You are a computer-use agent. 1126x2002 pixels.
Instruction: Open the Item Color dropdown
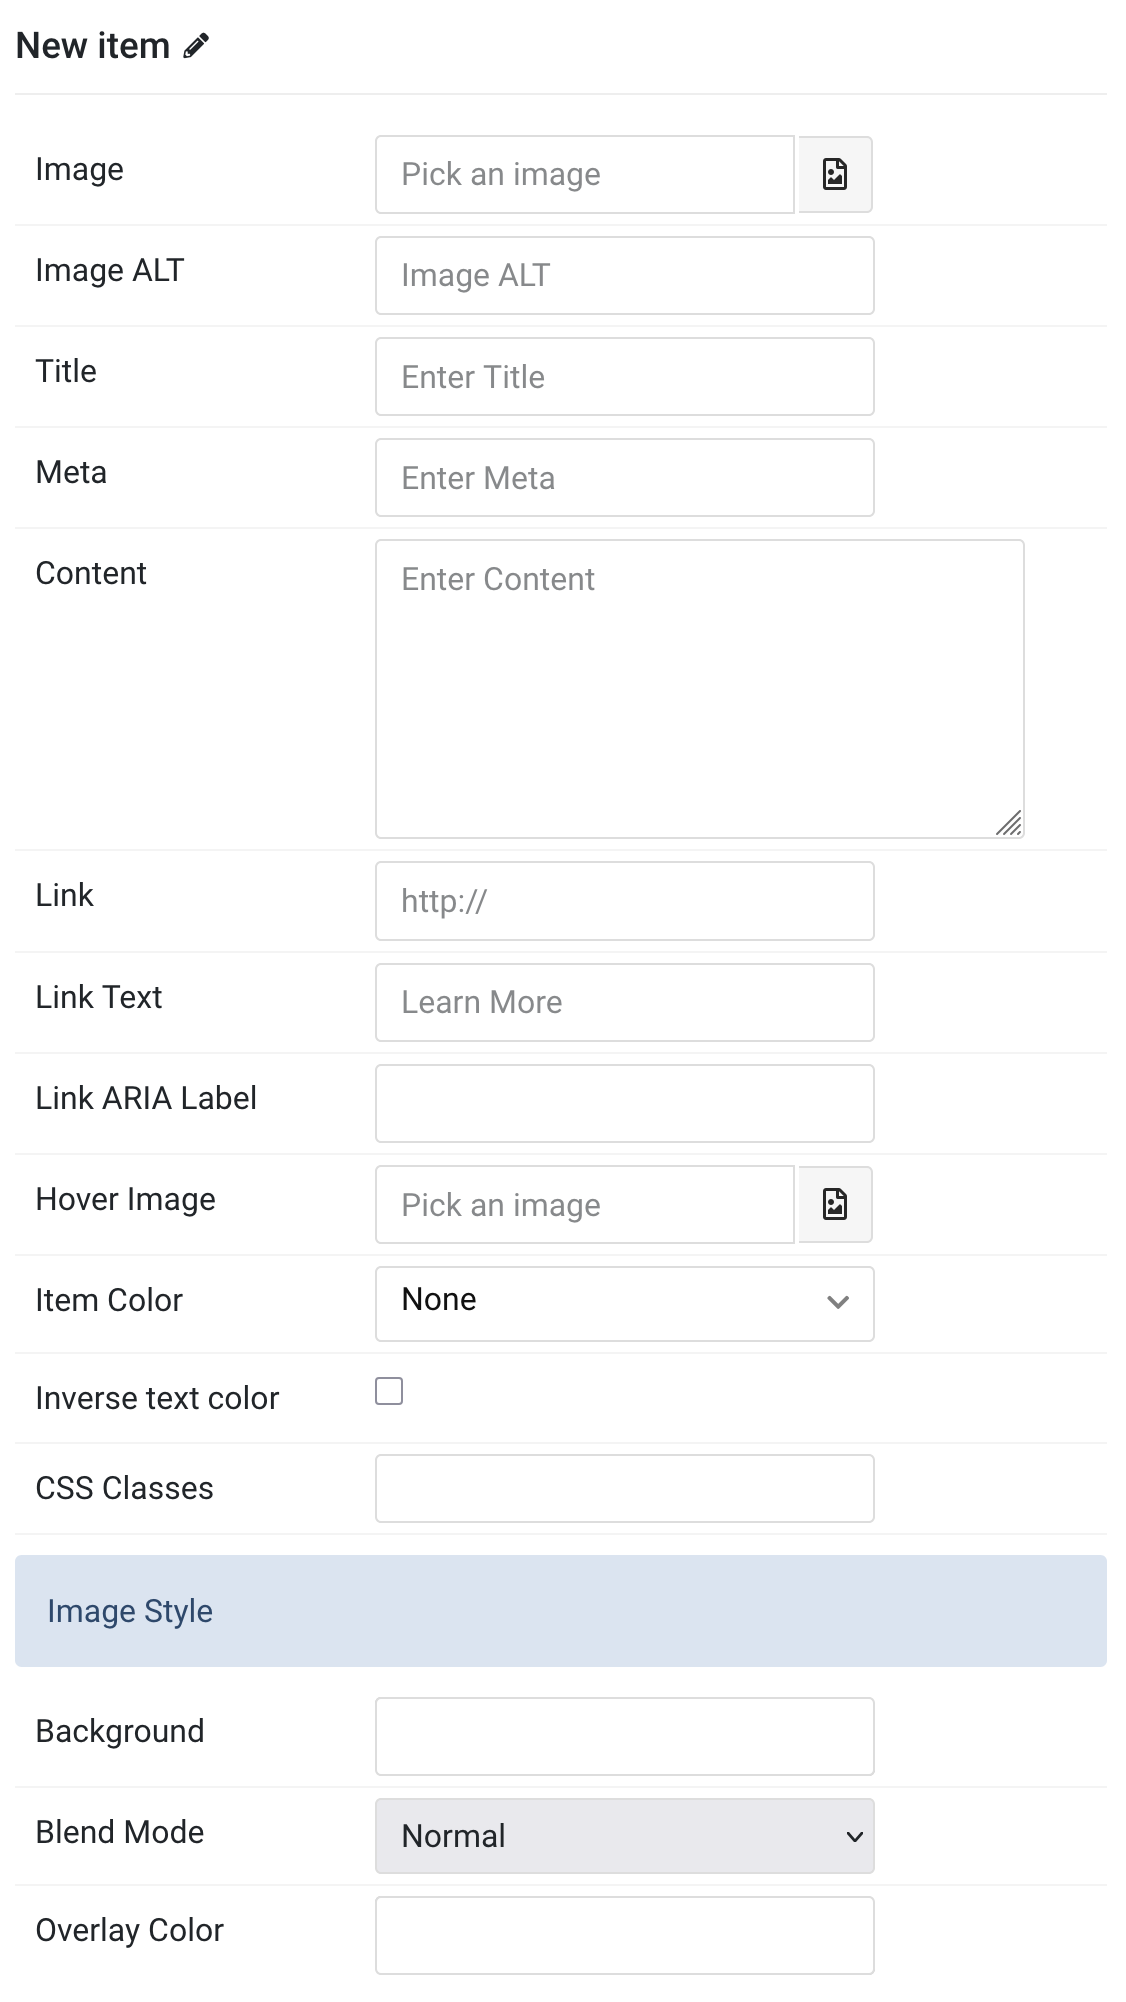(625, 1303)
